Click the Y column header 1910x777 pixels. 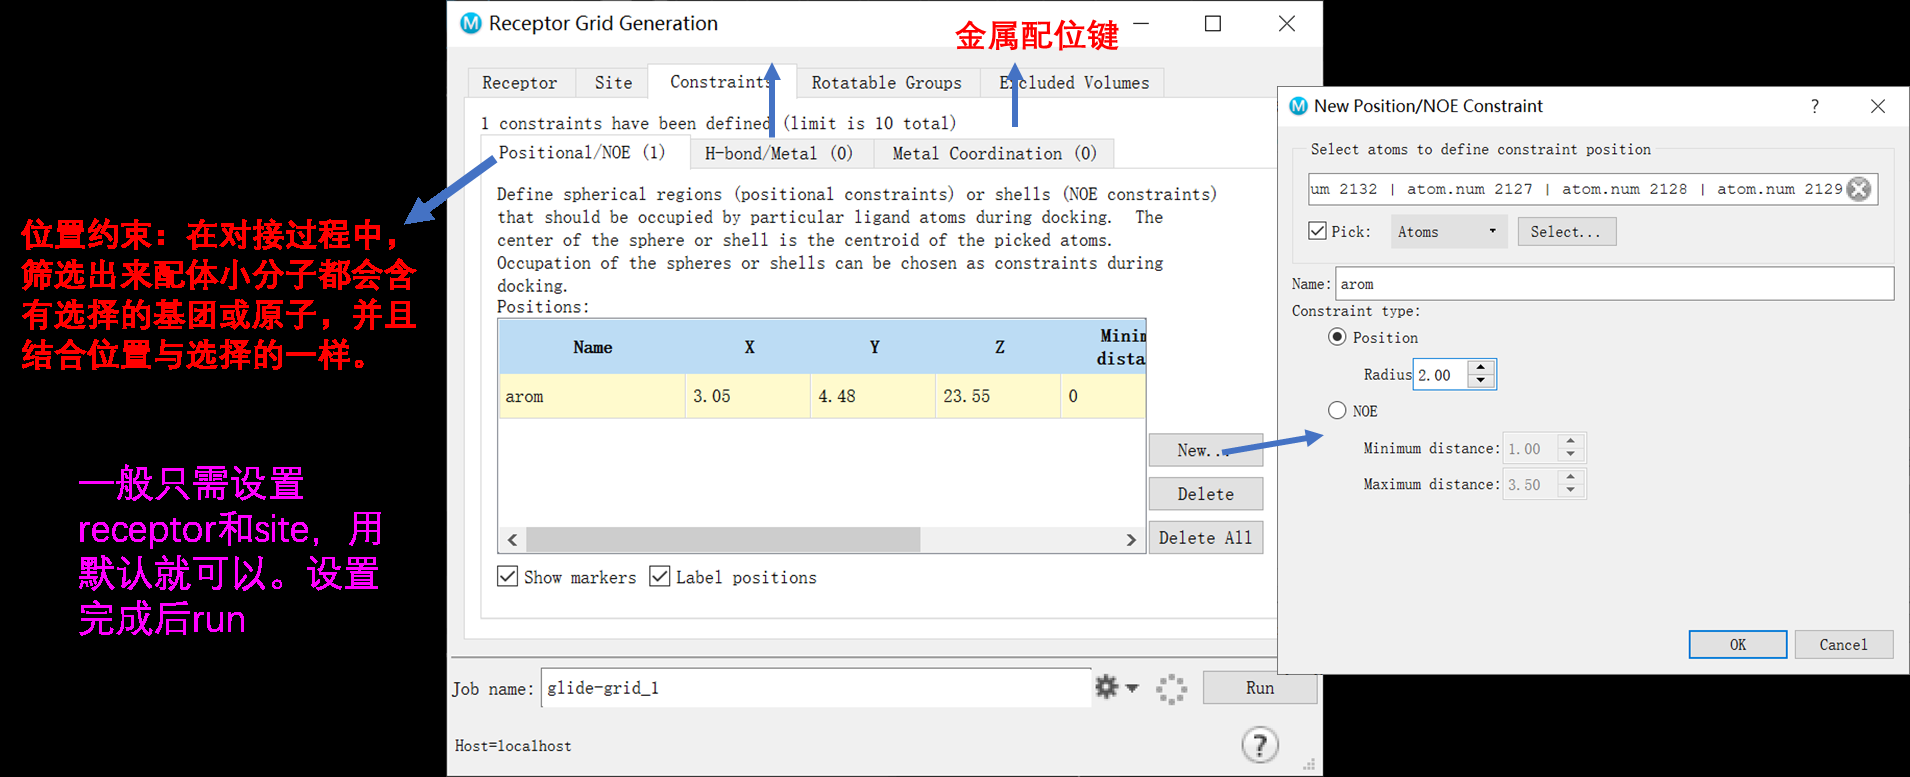pos(874,347)
